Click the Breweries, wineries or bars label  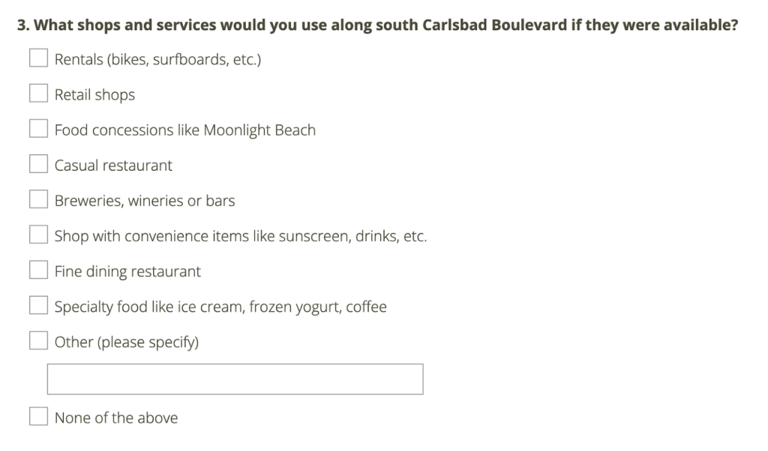point(144,201)
